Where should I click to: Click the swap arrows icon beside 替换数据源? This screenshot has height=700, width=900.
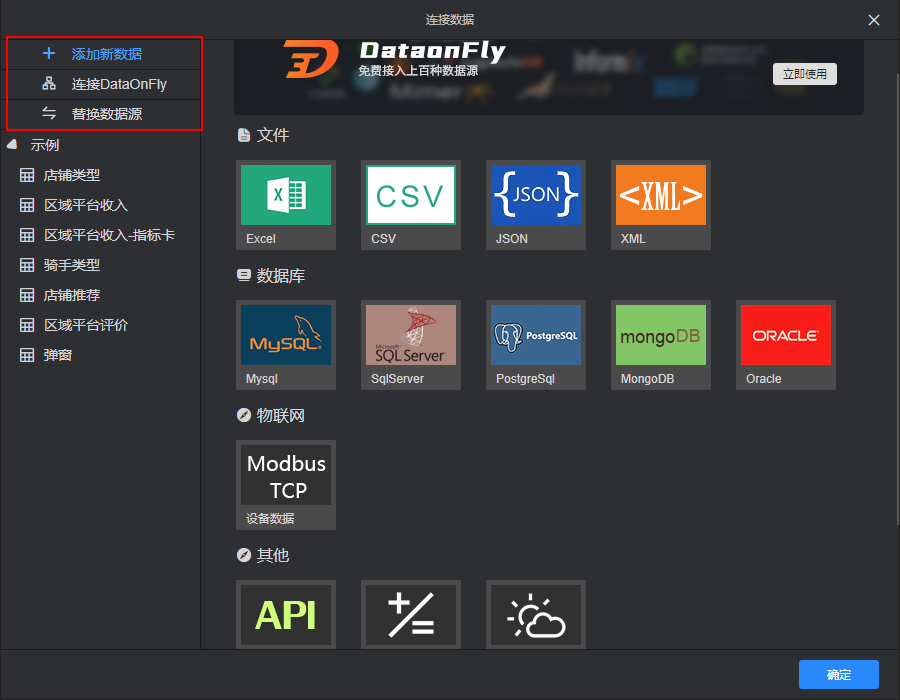coord(49,114)
